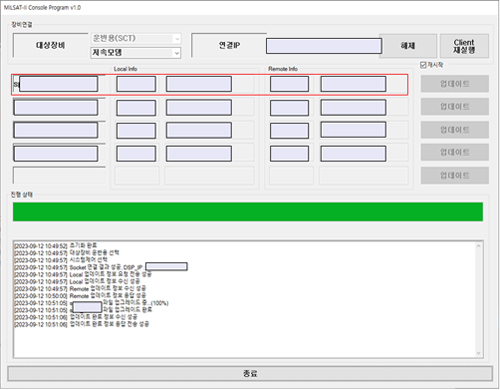Click the second row 업데이트 button

tap(455, 107)
